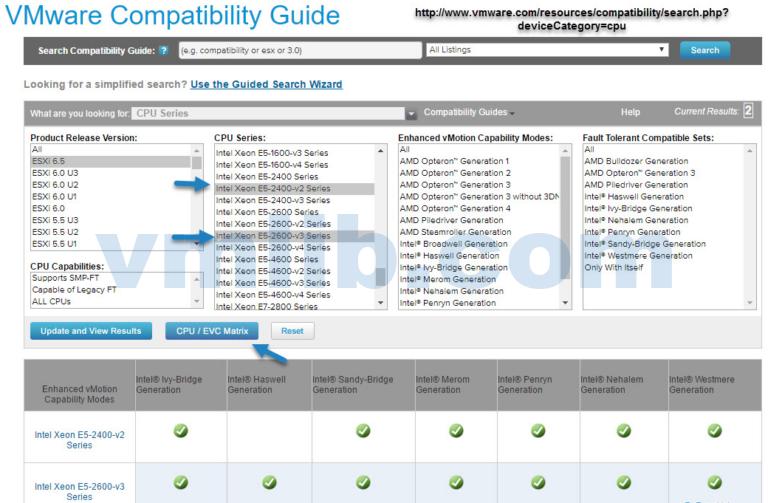Screen dimensions: 768x503
Task: Open the Compatibility Guides menu
Action: (469, 113)
